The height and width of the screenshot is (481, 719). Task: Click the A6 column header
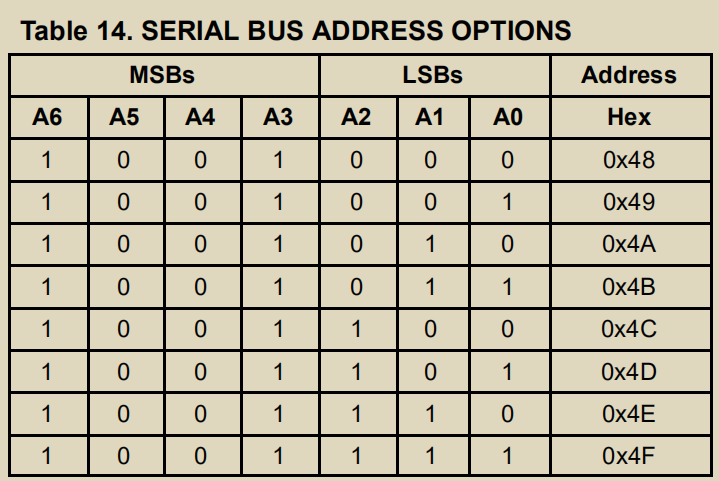tap(49, 117)
